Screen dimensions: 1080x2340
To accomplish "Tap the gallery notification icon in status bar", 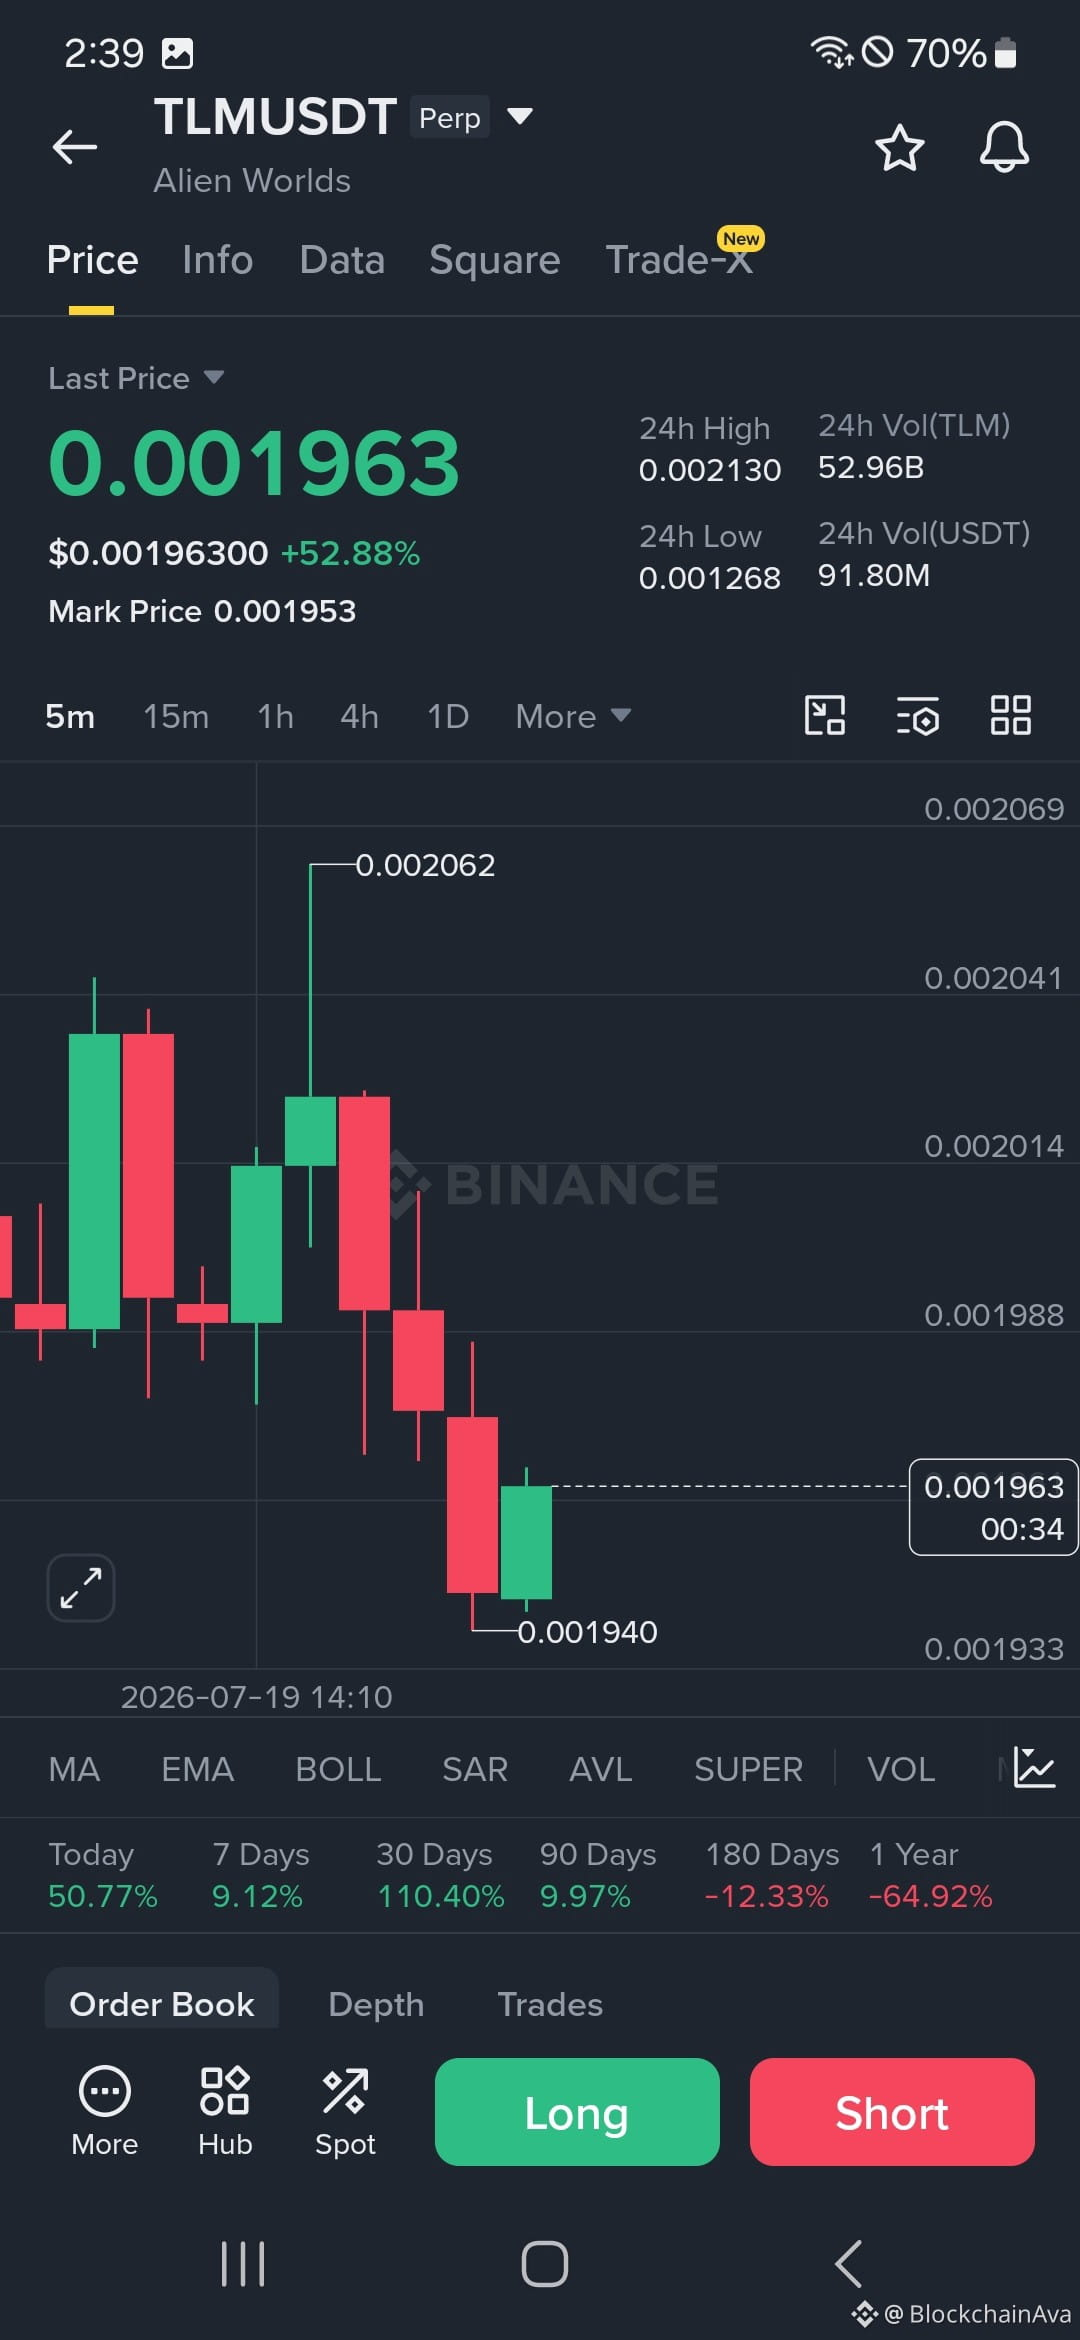I will 178,53.
